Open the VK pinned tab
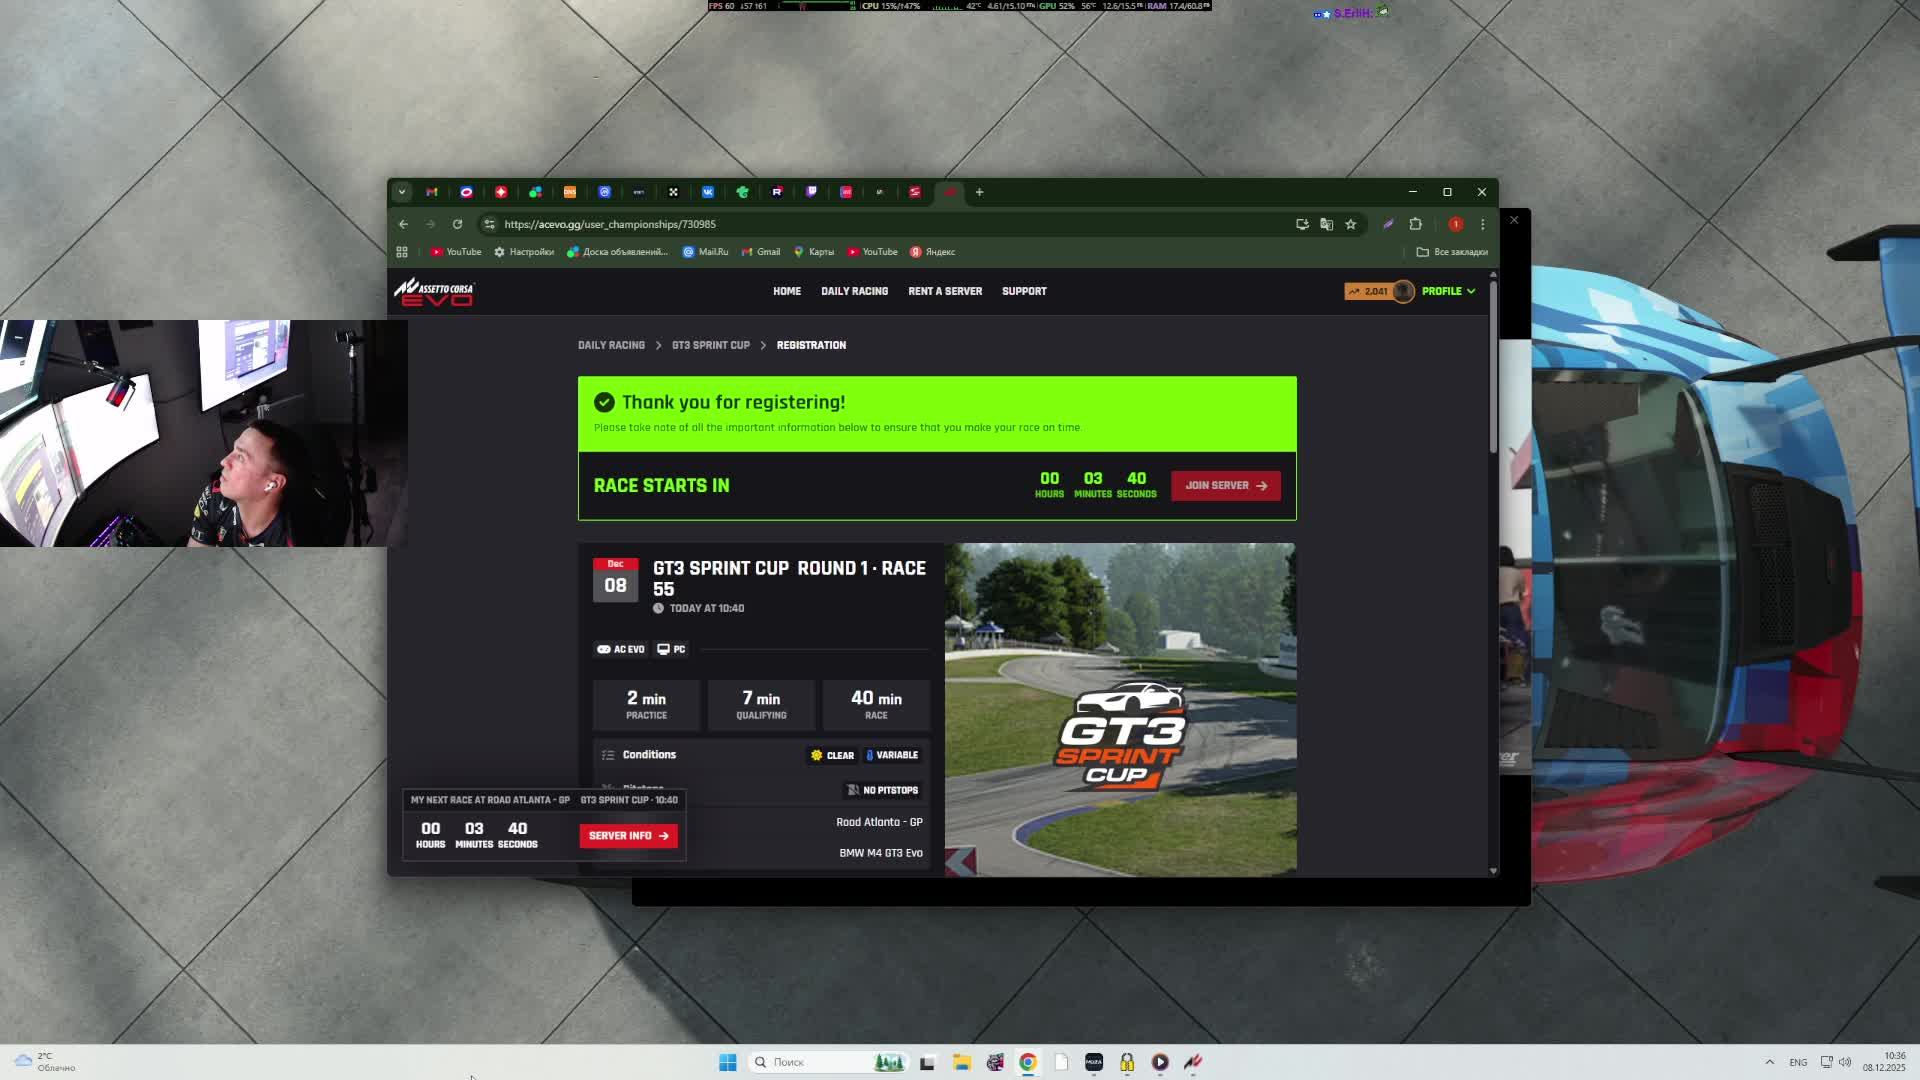This screenshot has width=1920, height=1080. click(x=708, y=192)
